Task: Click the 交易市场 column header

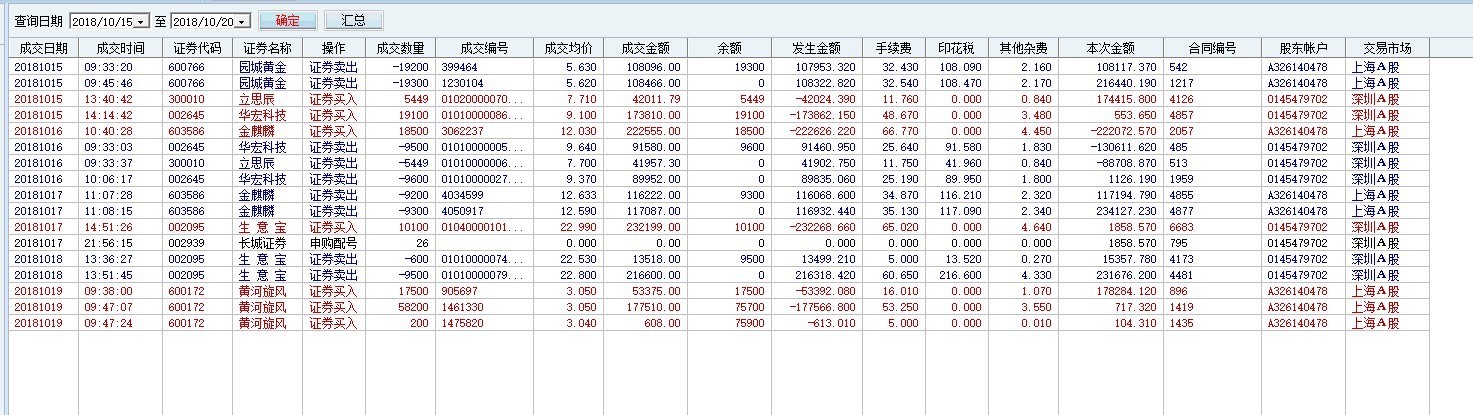Action: pyautogui.click(x=1387, y=47)
